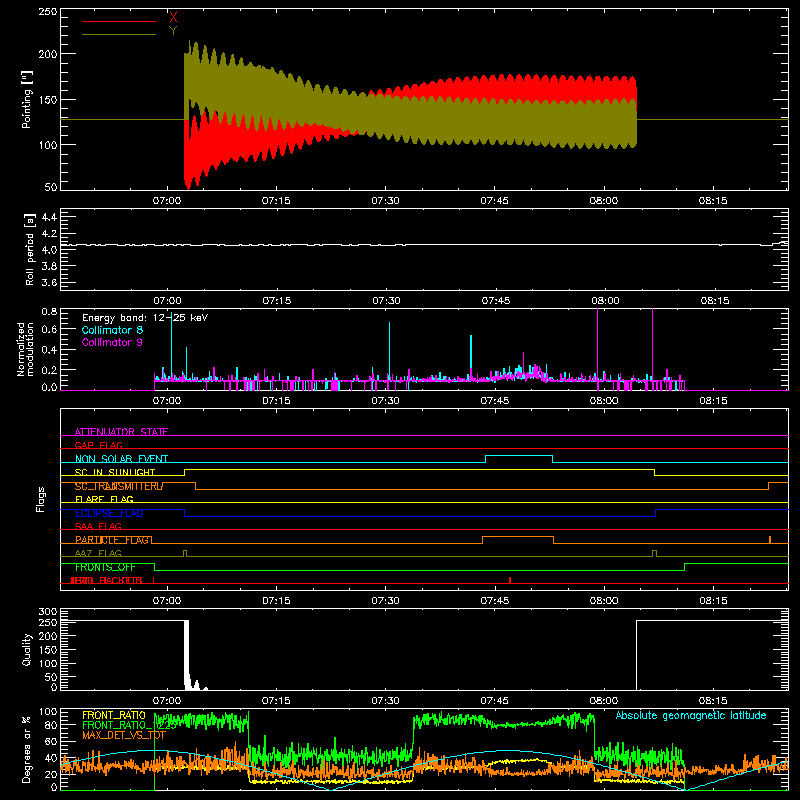Screen dimensions: 800x800
Task: Click the olive Y legend line sample
Action: pos(119,35)
